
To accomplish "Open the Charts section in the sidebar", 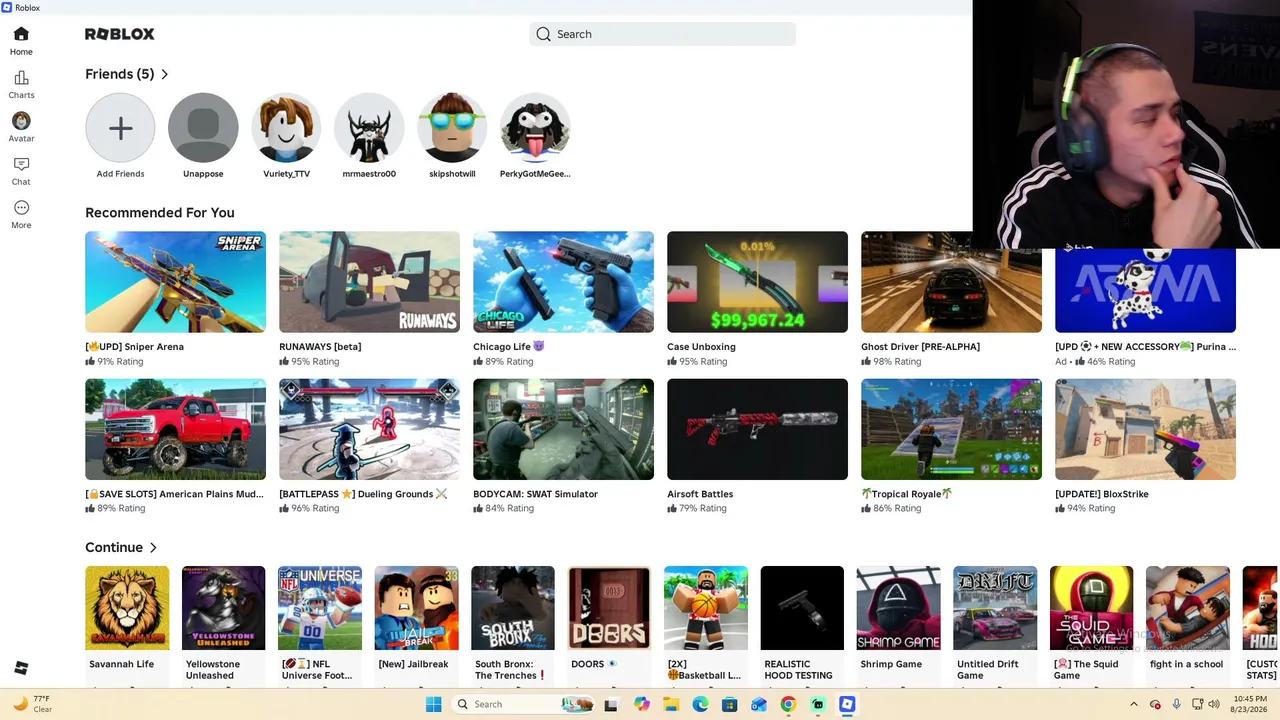I will pyautogui.click(x=21, y=85).
